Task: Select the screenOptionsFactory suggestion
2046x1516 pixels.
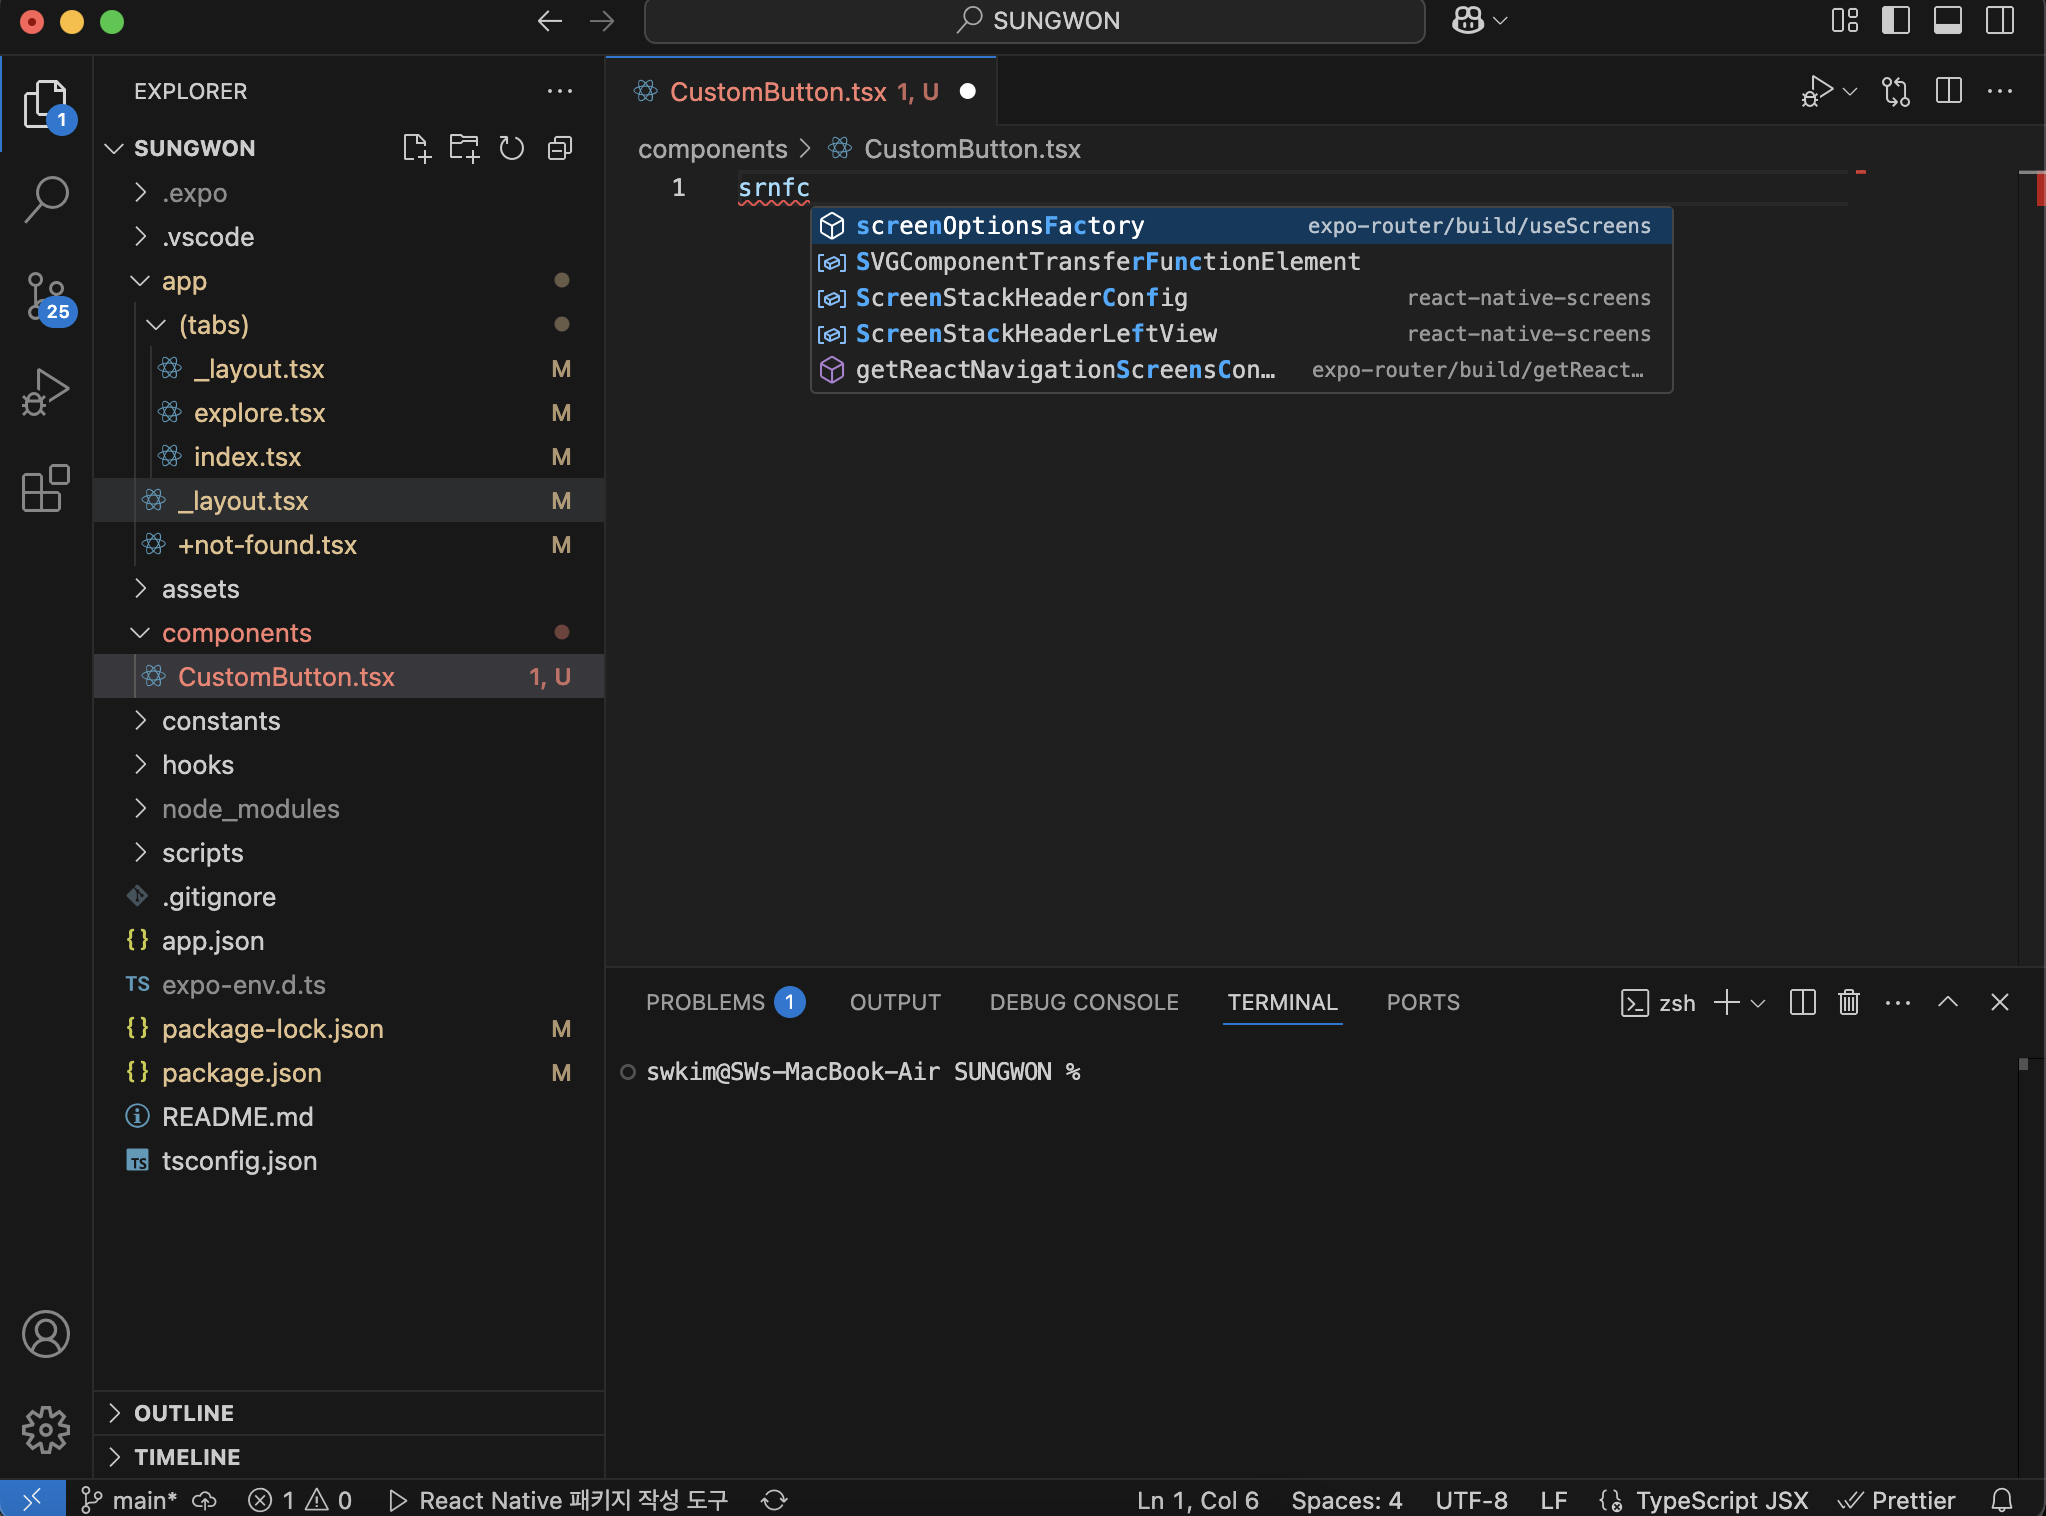Action: pyautogui.click(x=1241, y=226)
